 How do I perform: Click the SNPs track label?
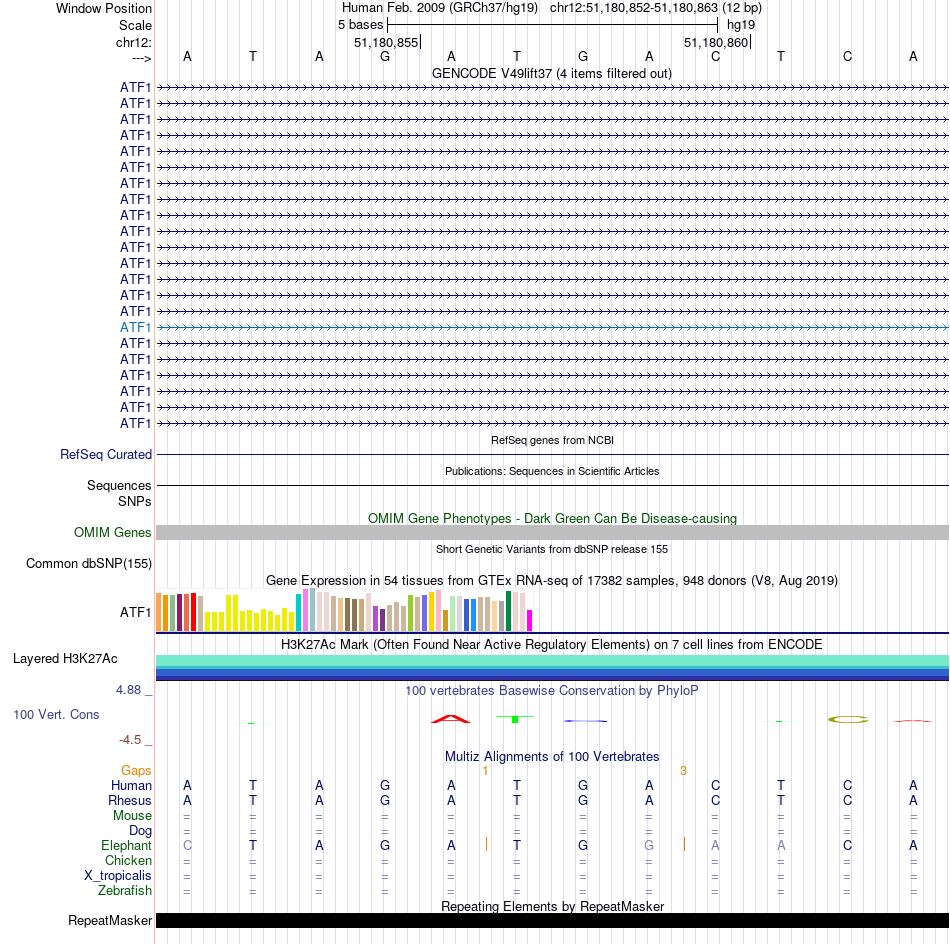(x=135, y=502)
